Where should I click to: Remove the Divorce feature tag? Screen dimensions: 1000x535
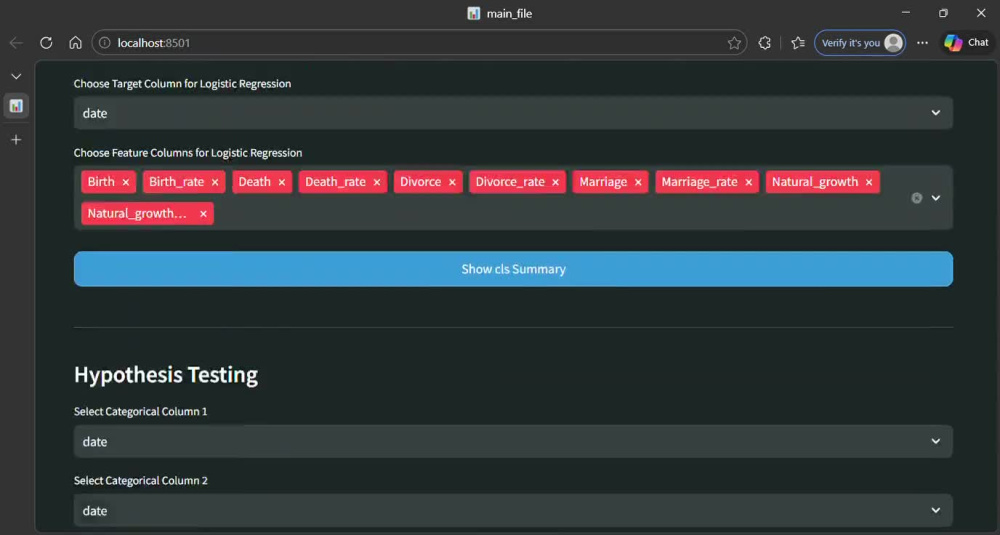tap(452, 182)
